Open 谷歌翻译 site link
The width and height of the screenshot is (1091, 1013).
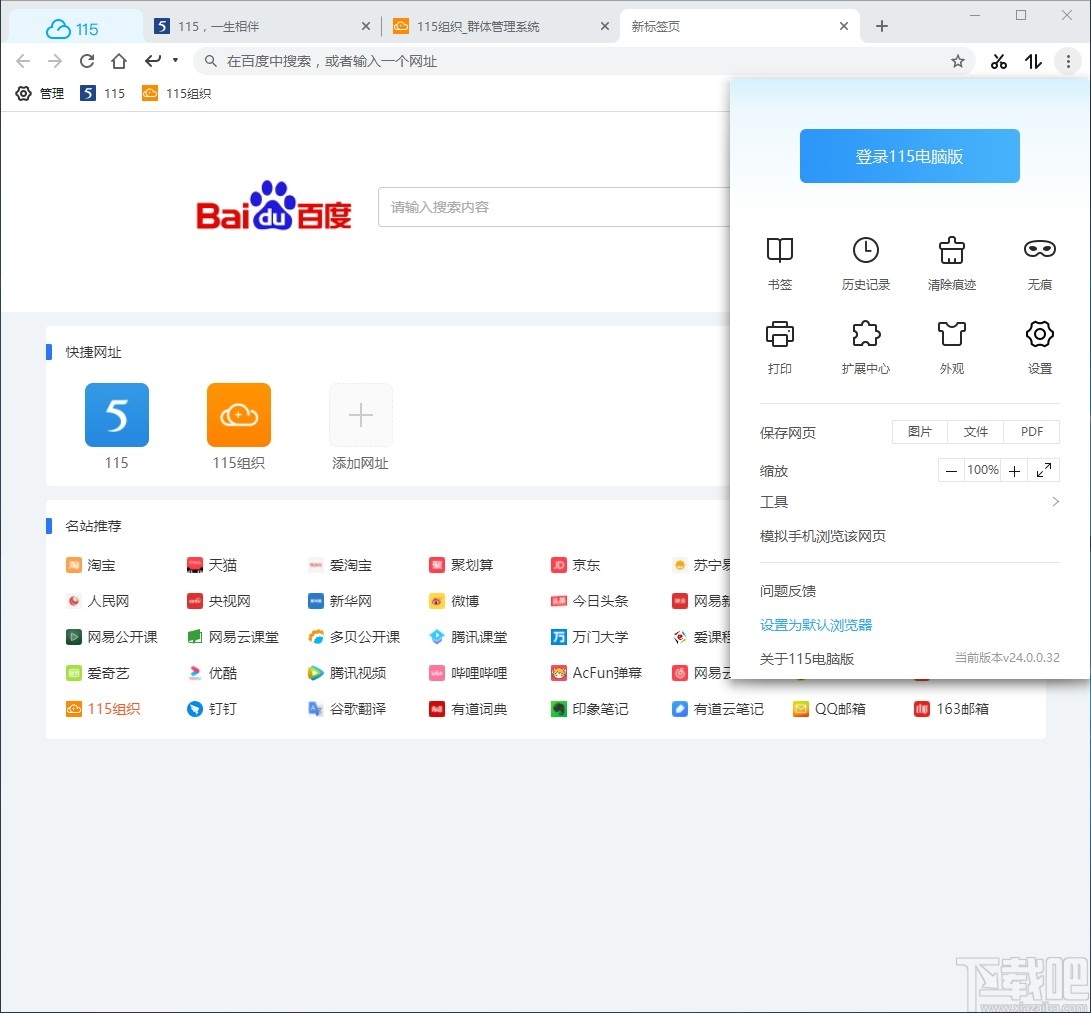[x=347, y=709]
